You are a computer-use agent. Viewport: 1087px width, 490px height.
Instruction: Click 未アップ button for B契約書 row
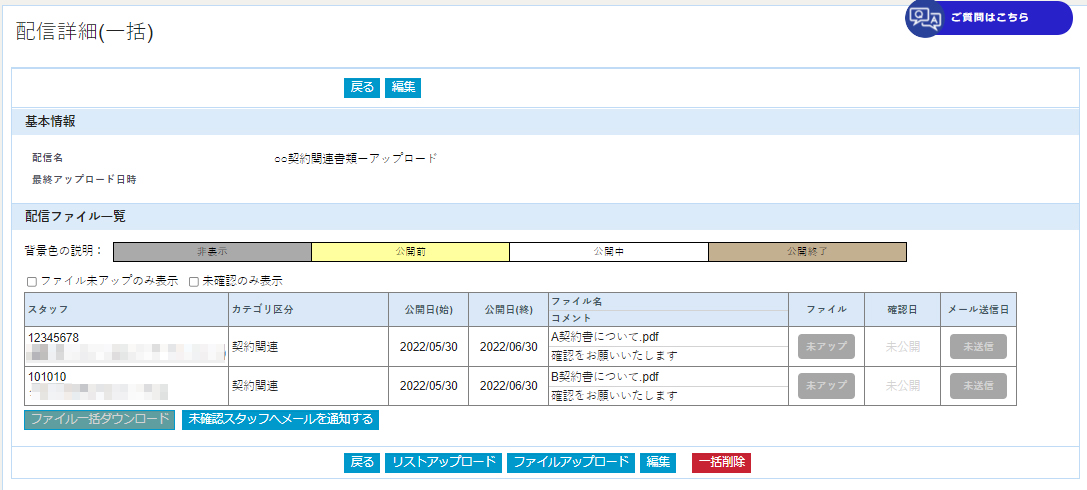pos(826,385)
